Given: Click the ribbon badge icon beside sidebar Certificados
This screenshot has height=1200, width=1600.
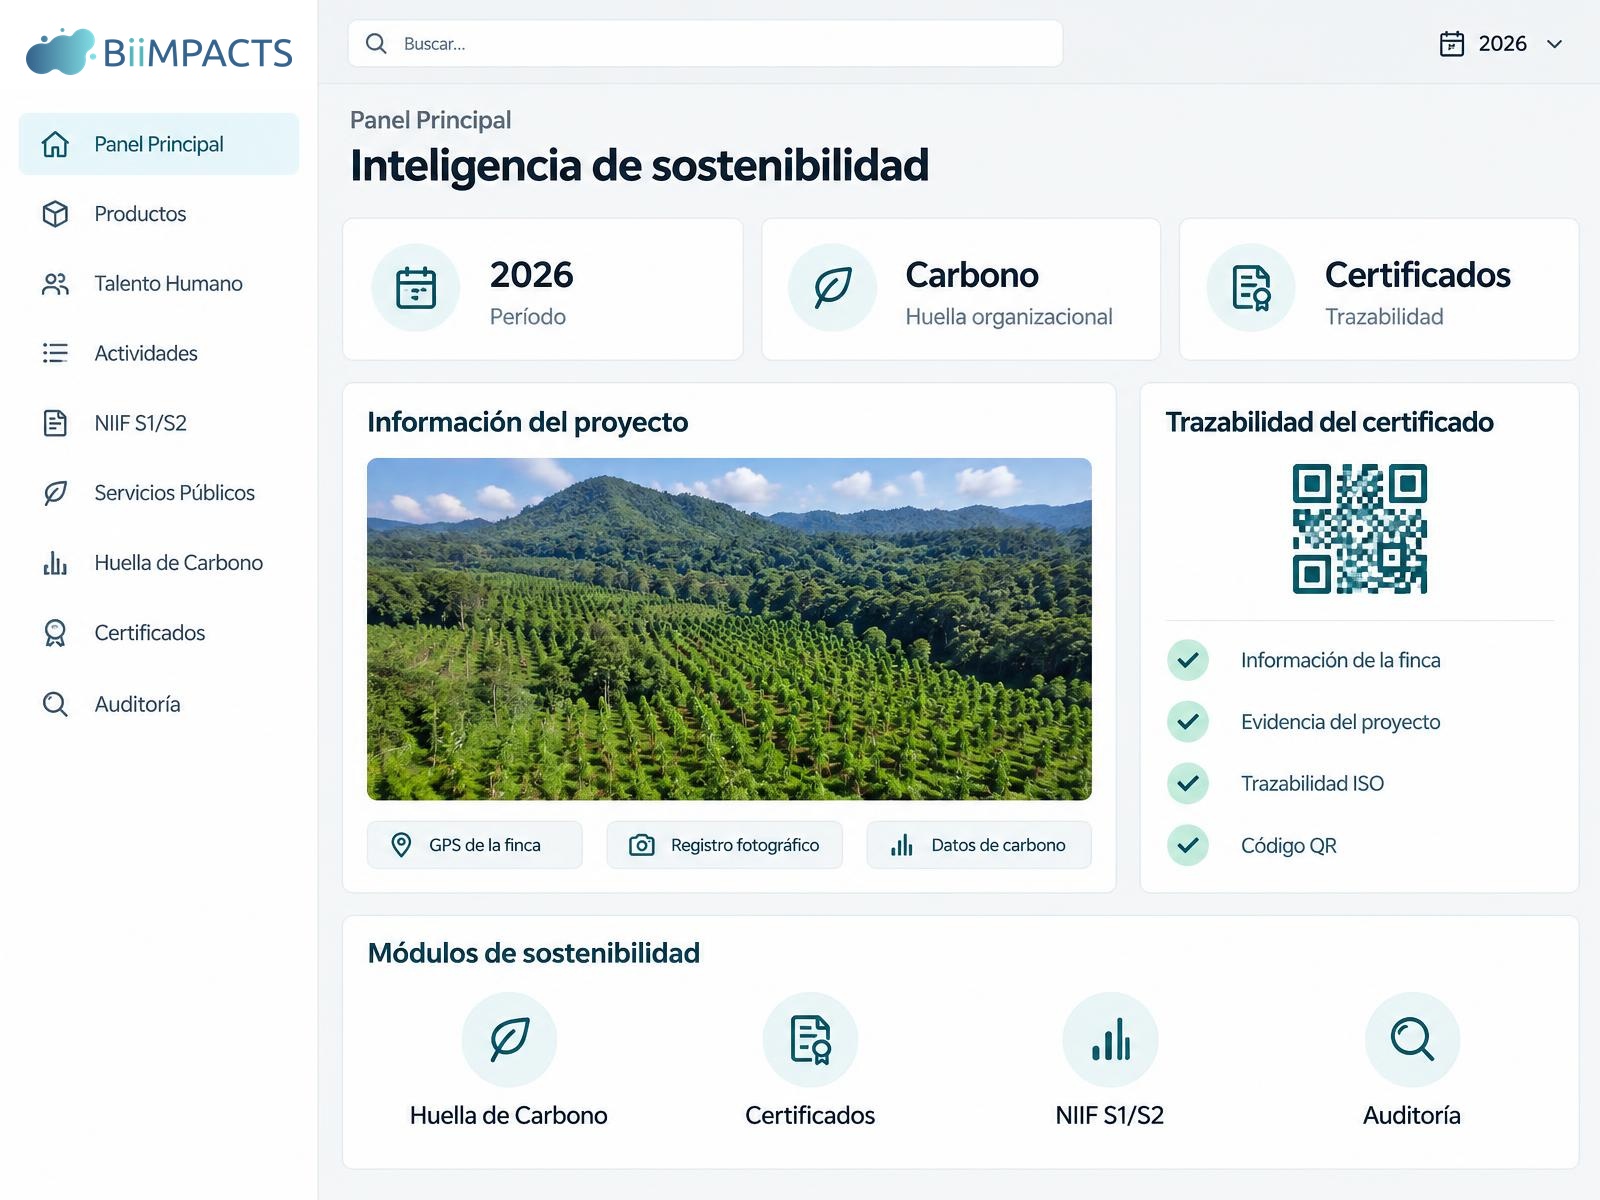Looking at the screenshot, I should 55,633.
